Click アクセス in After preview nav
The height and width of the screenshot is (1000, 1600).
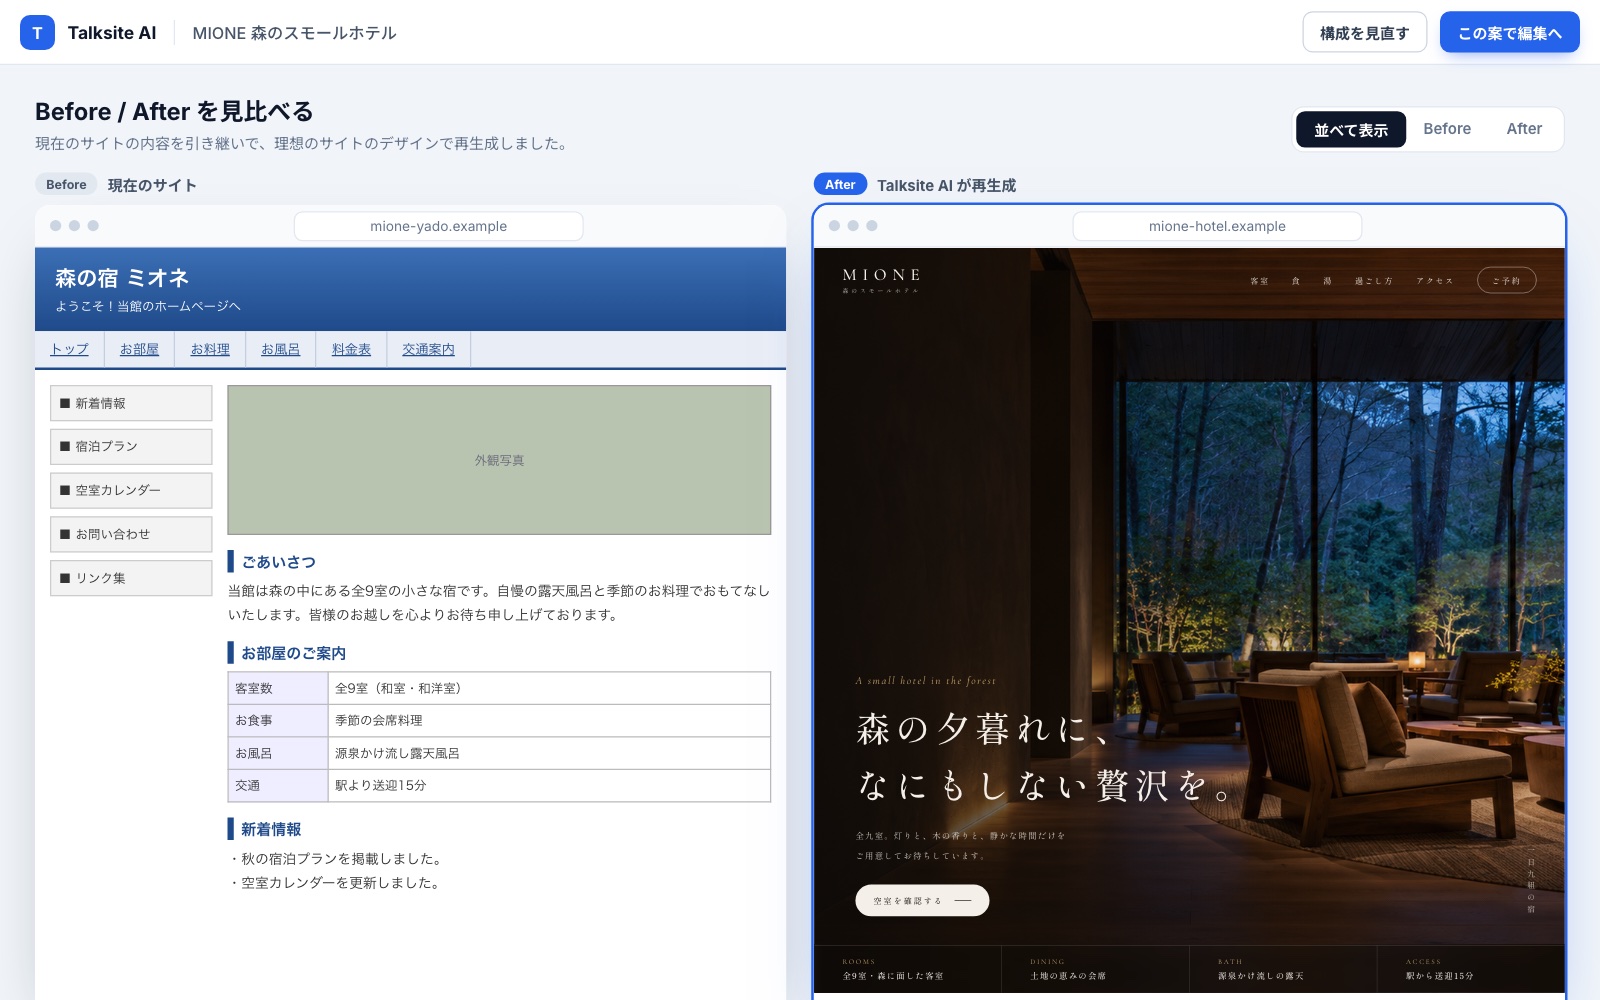point(1434,281)
